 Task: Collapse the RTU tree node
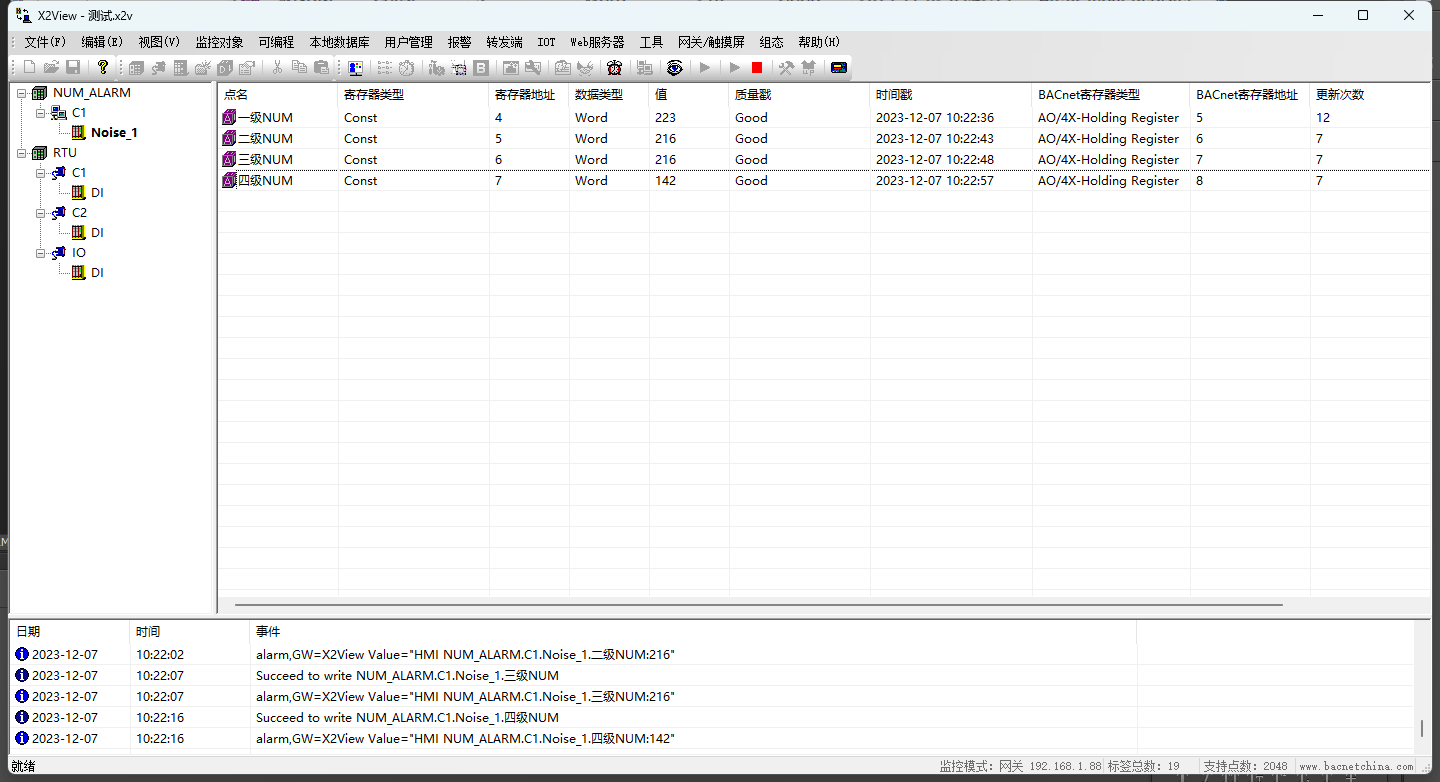21,153
